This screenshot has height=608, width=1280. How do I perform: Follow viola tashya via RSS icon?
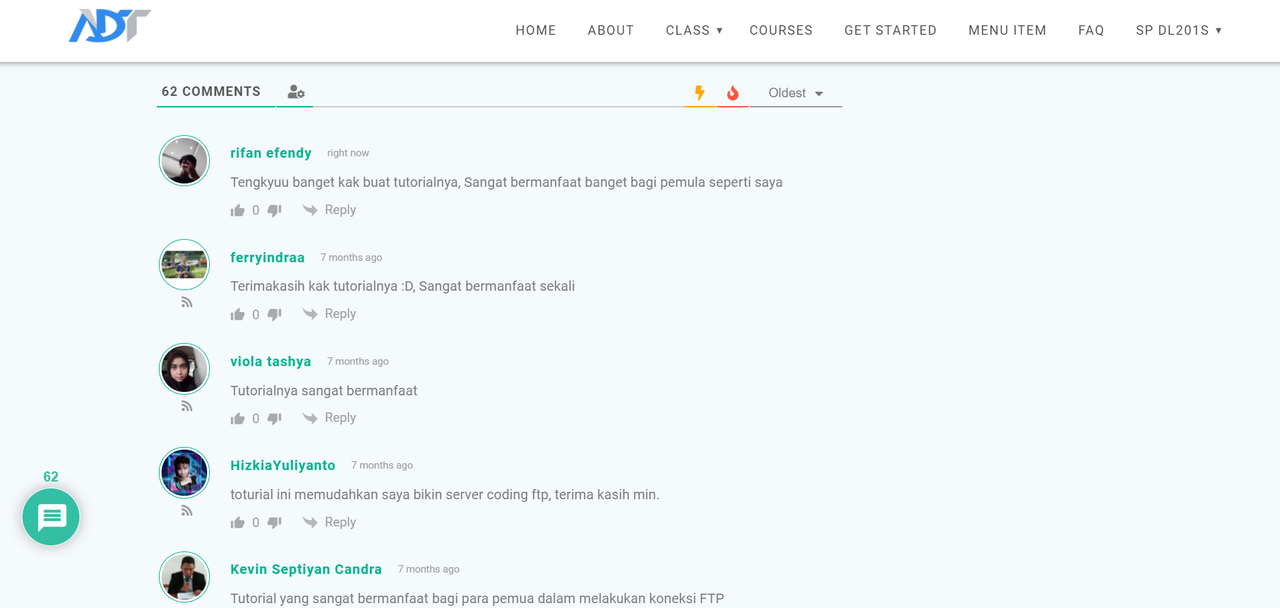click(x=186, y=406)
